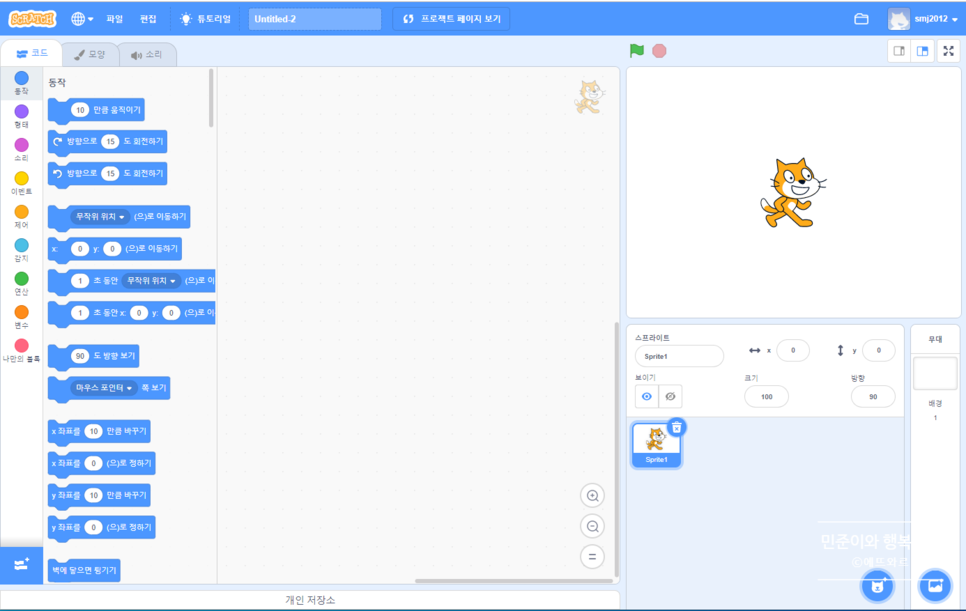Image resolution: width=966 pixels, height=611 pixels.
Task: Switch to small stage layout
Action: click(899, 51)
